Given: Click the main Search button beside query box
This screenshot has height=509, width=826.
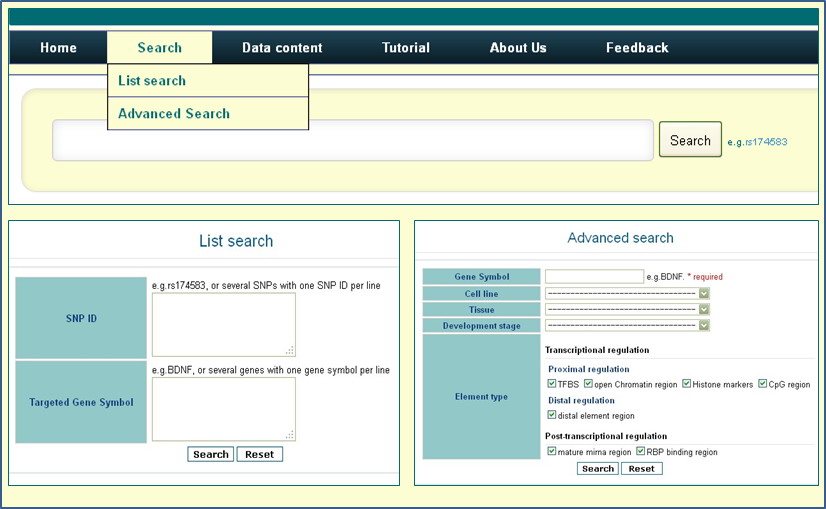Looking at the screenshot, I should click(x=690, y=141).
